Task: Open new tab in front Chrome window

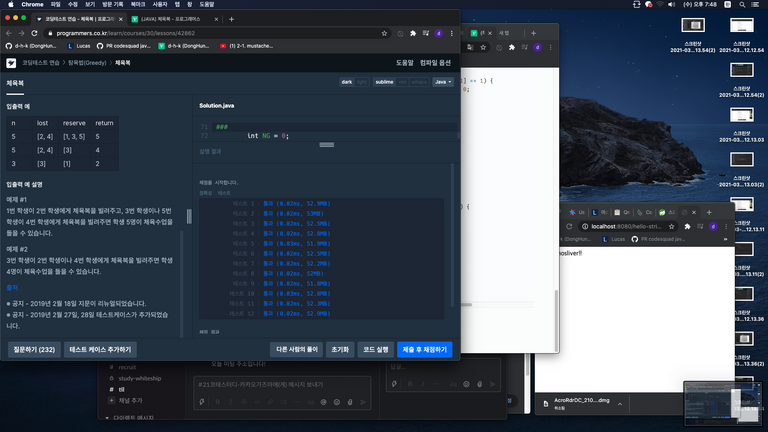Action: tap(231, 19)
